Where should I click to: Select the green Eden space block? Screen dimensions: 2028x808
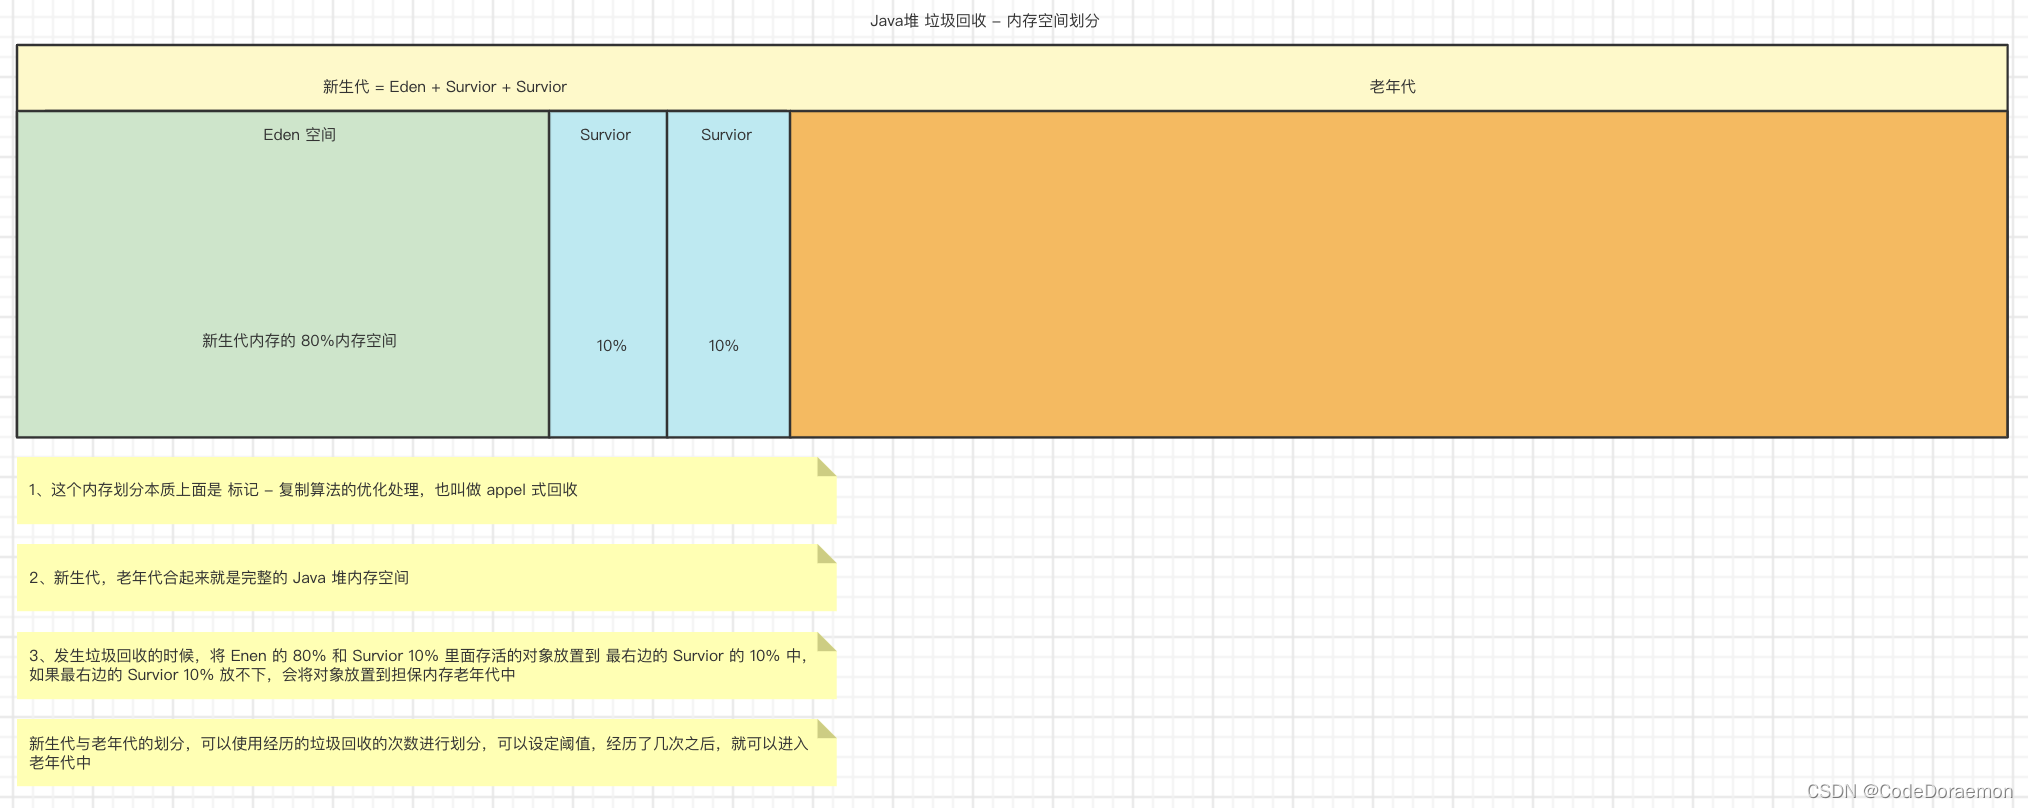tap(283, 274)
